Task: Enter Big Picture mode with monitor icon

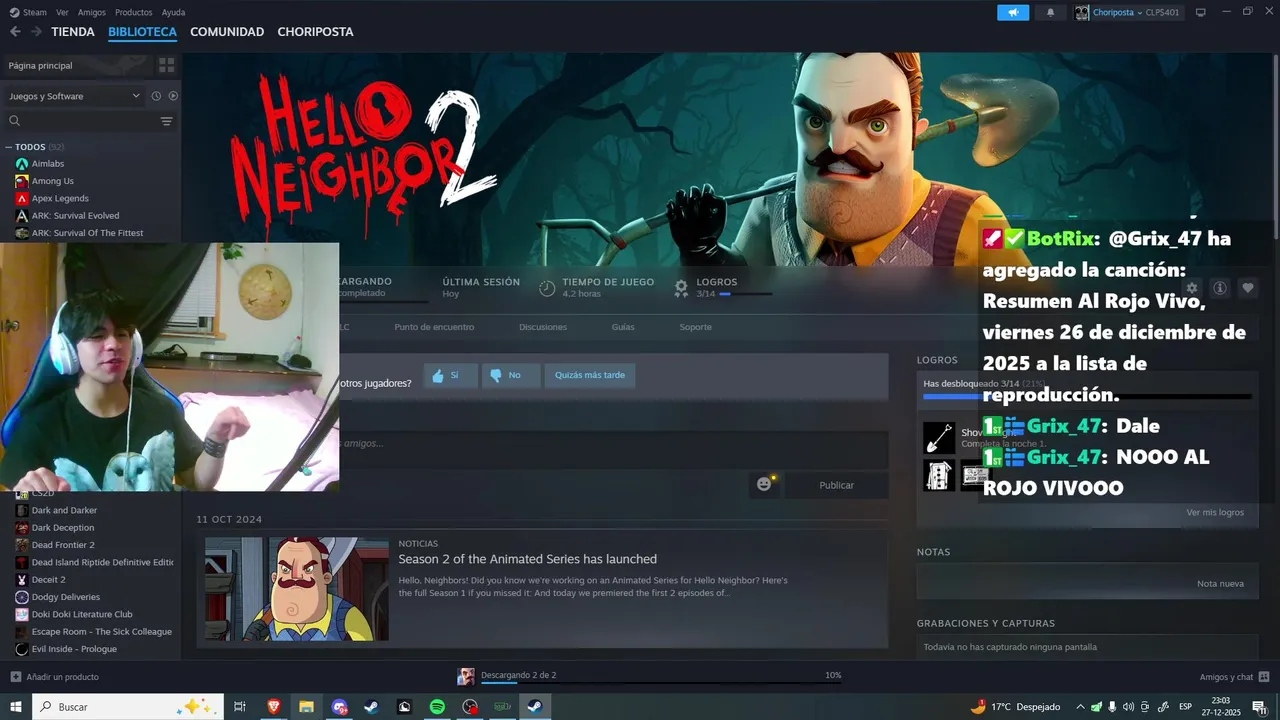Action: point(1200,13)
